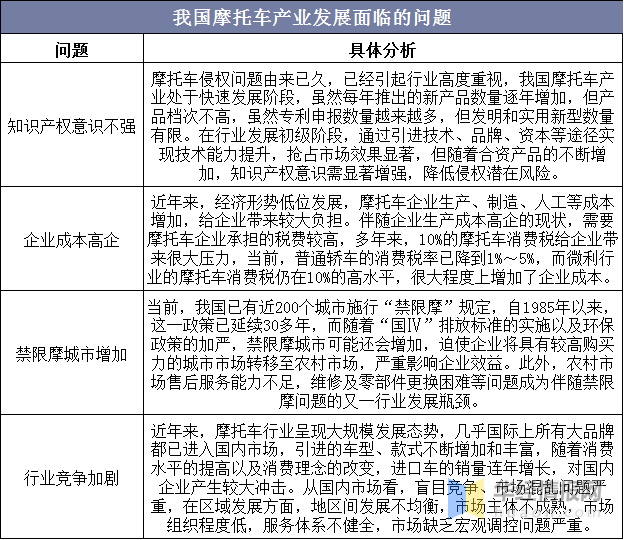Select the cell 企业成本高企
Screen dimensions: 624x540
(72, 240)
